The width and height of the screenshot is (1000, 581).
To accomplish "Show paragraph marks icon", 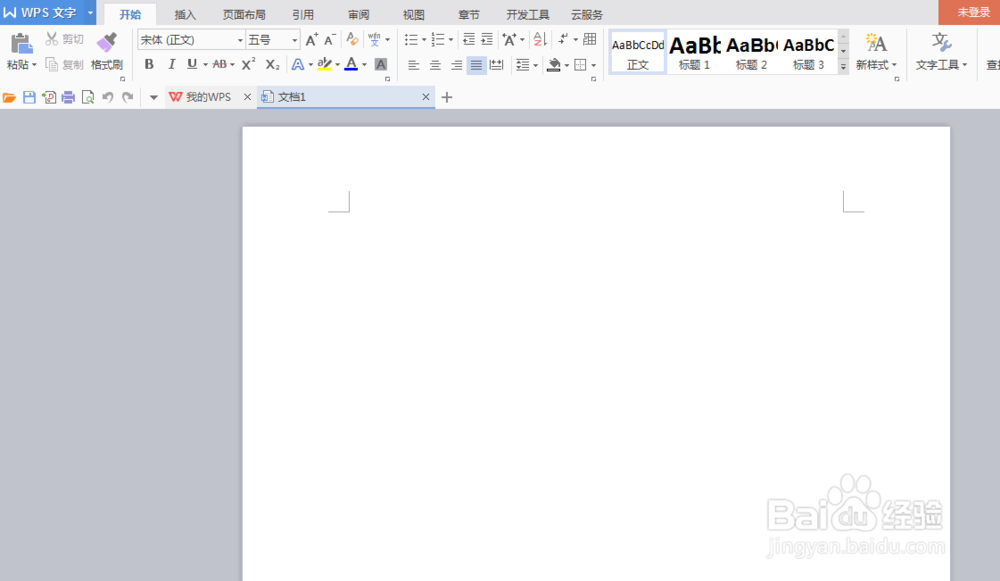I will click(x=562, y=40).
